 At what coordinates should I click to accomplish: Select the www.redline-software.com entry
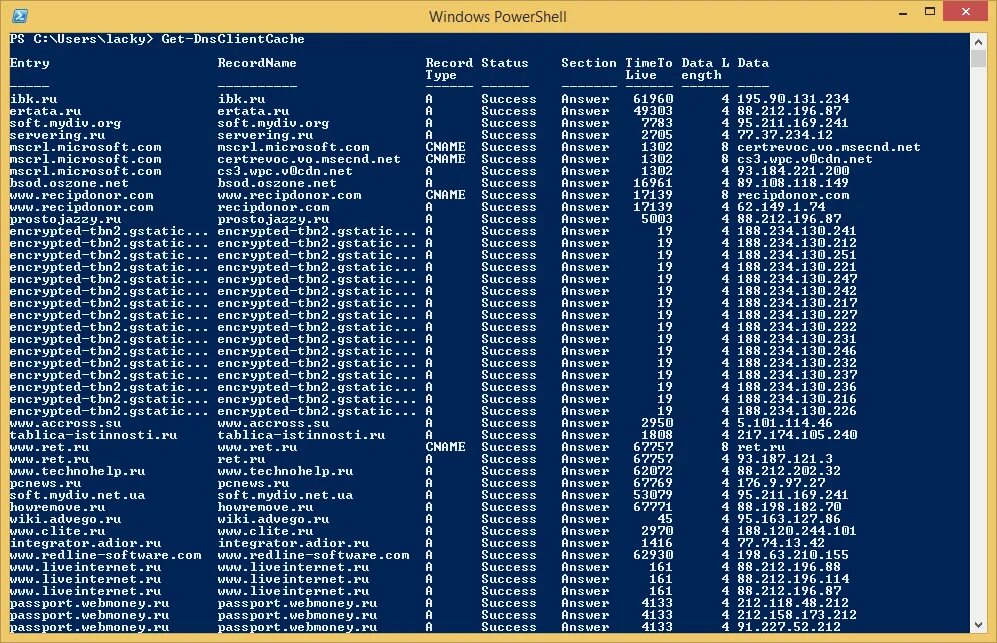[105, 556]
